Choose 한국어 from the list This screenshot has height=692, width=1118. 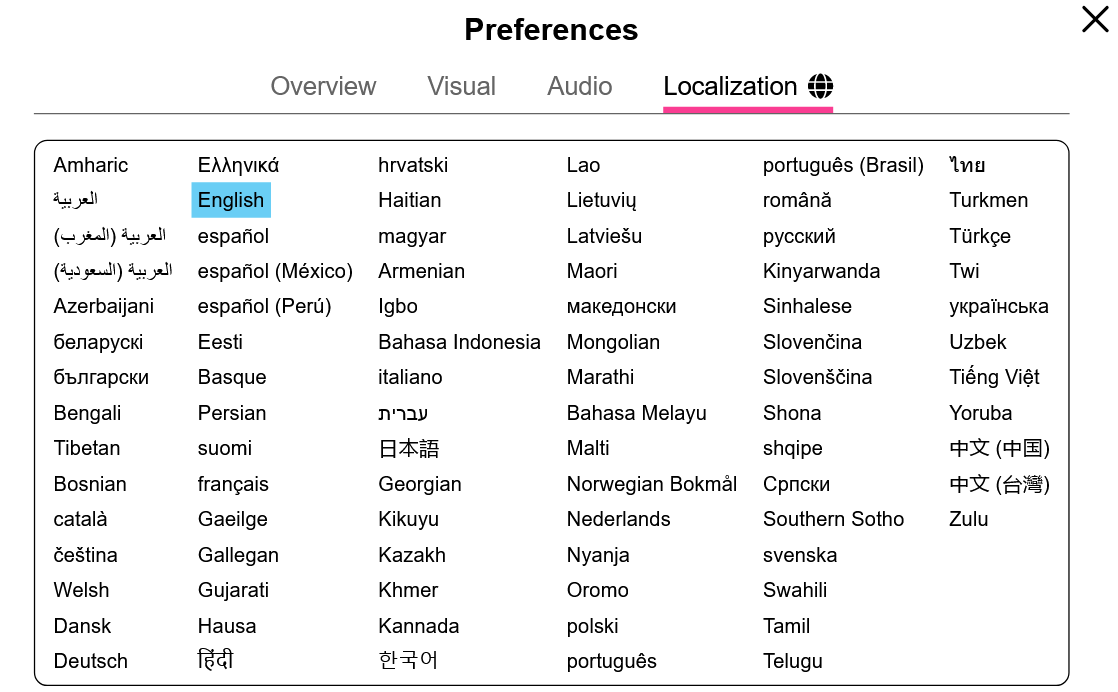408,660
